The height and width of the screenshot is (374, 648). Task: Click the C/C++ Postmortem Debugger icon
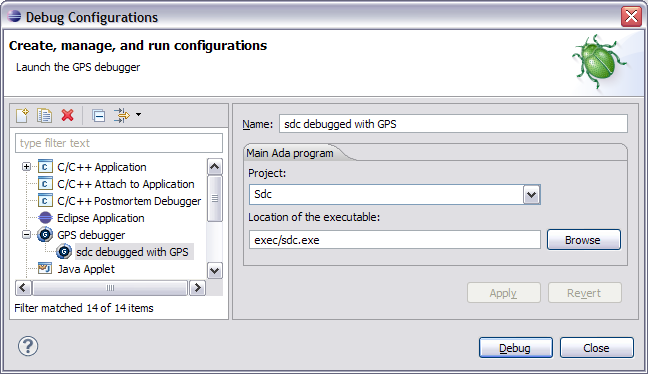tap(45, 200)
